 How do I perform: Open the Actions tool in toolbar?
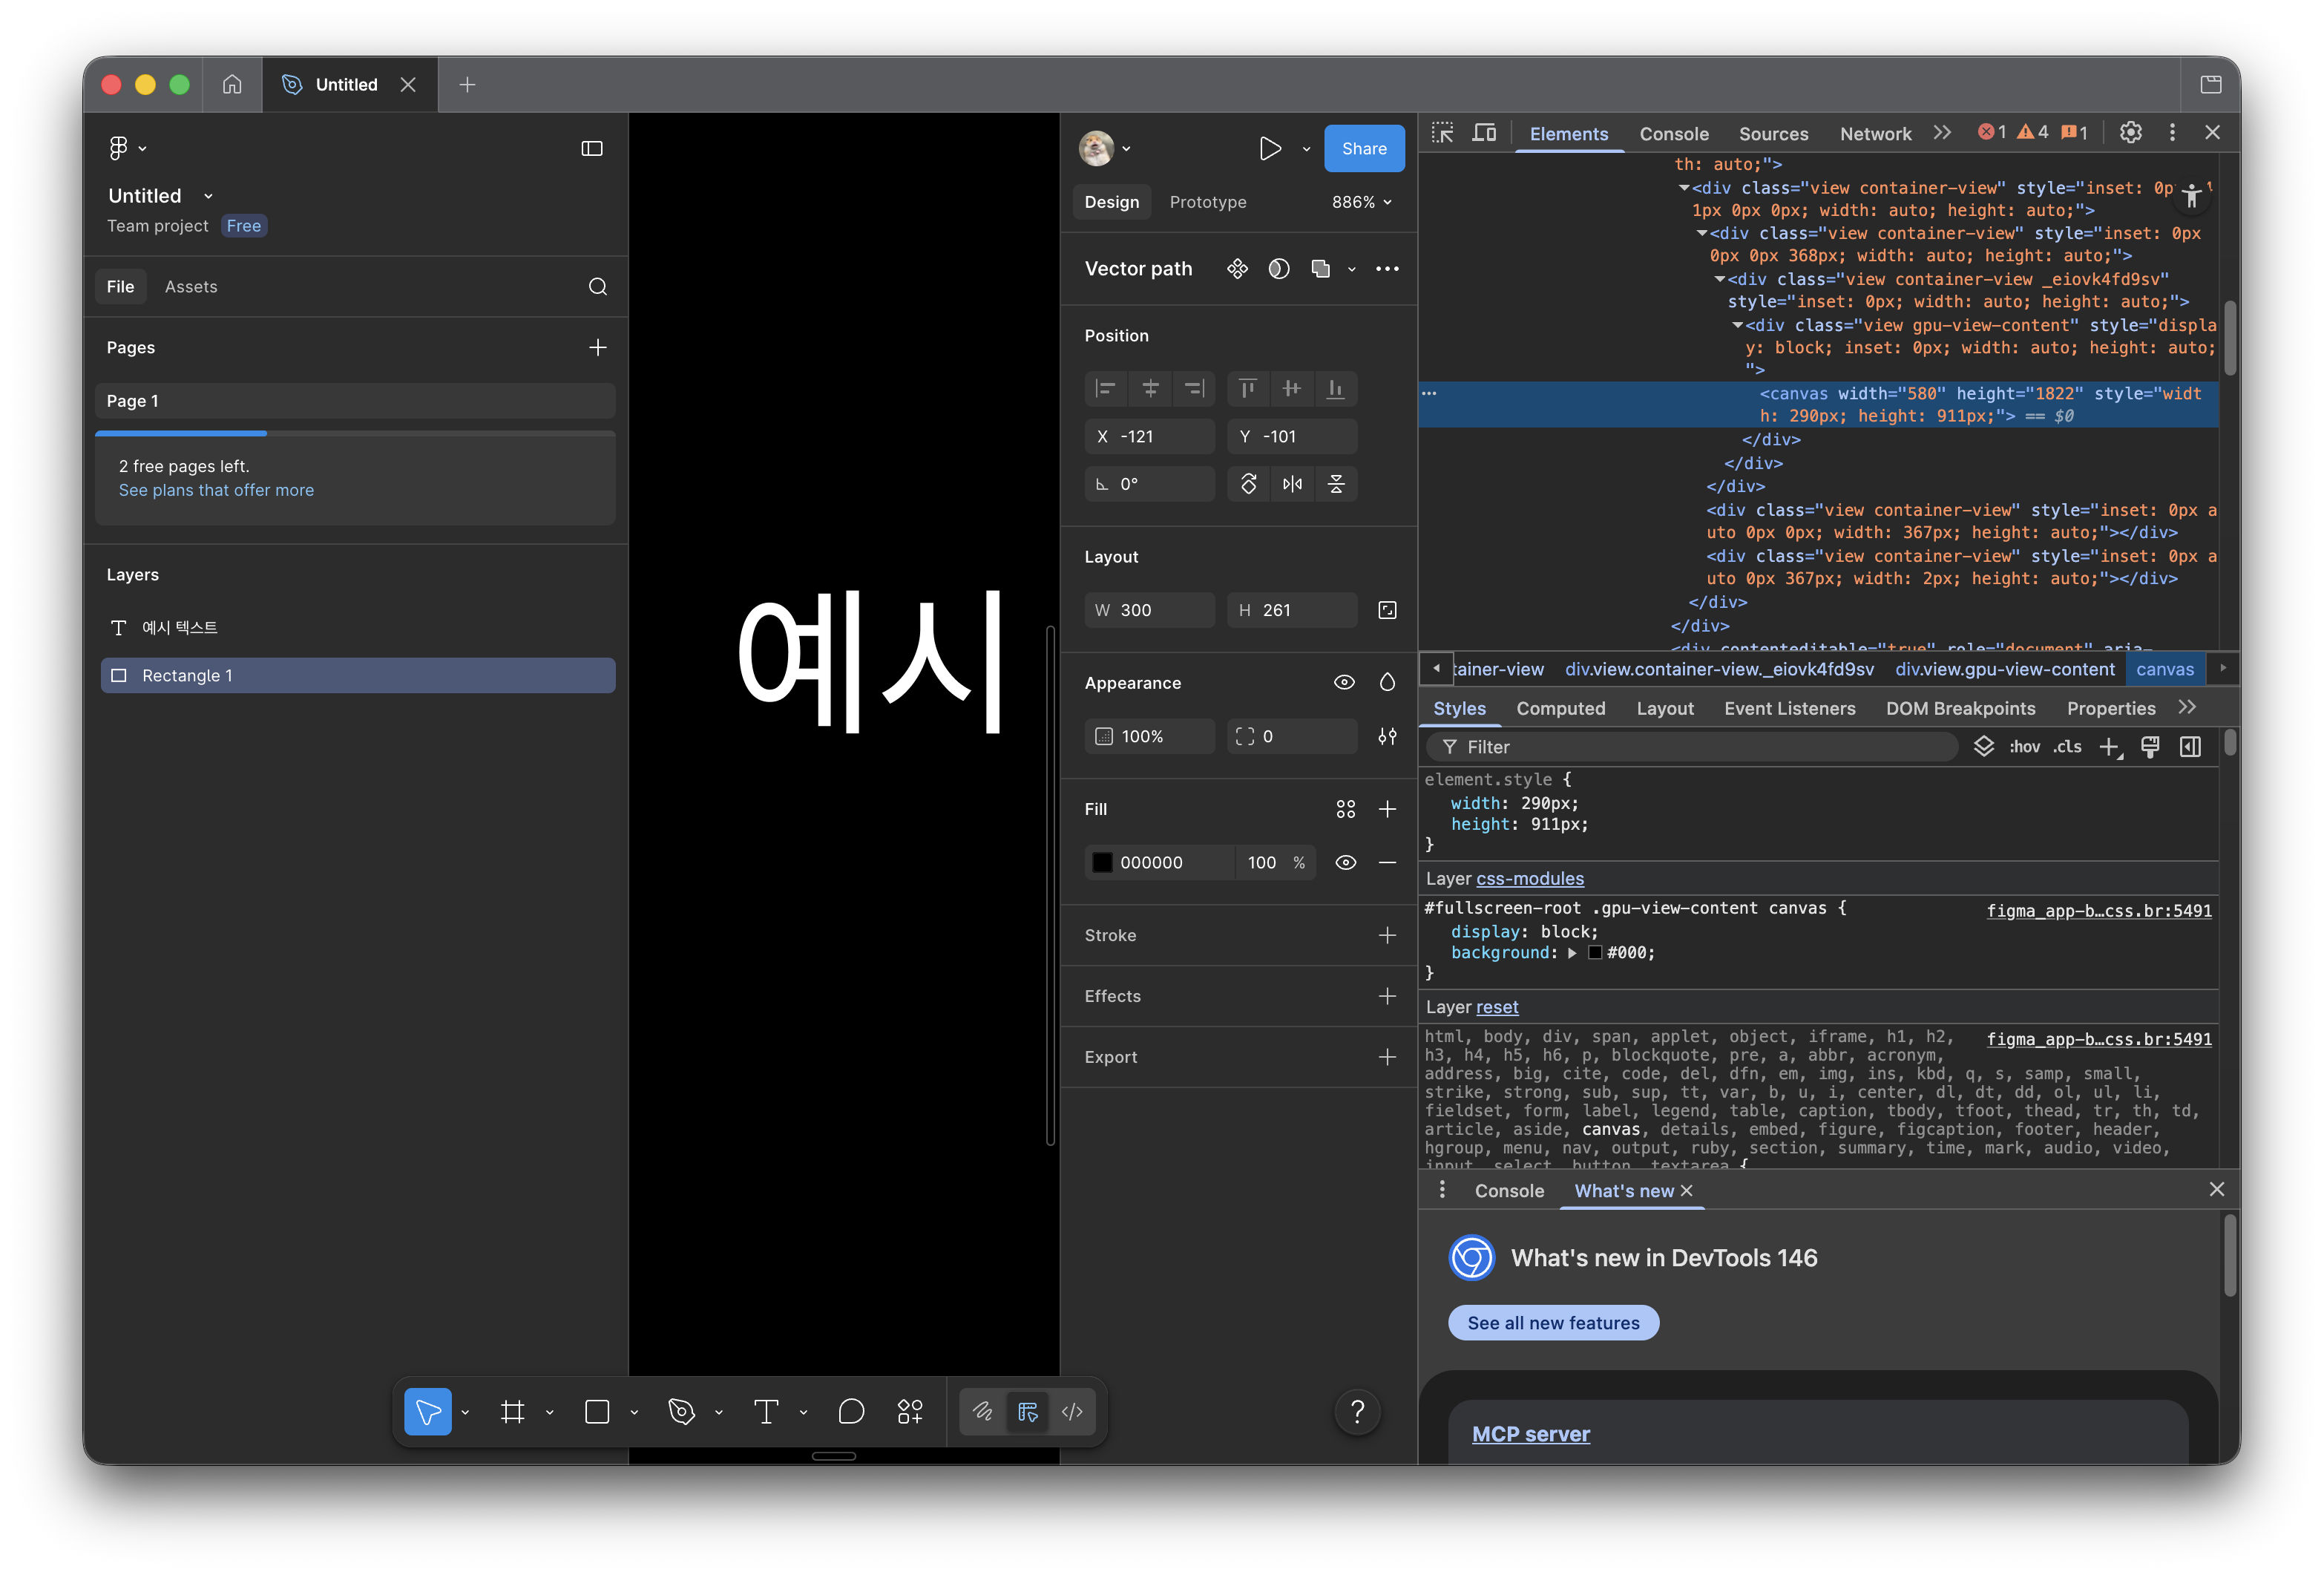point(910,1411)
